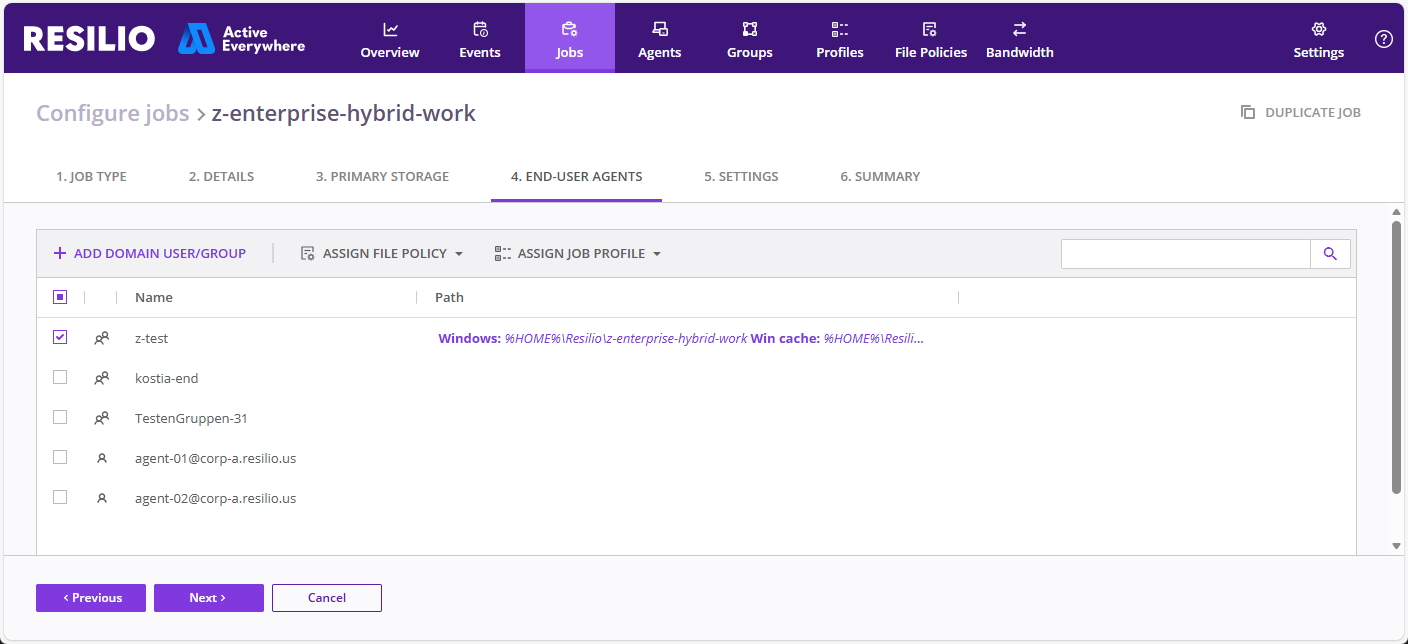Uncheck the z-test row checkbox
This screenshot has height=644, width=1408.
[60, 337]
